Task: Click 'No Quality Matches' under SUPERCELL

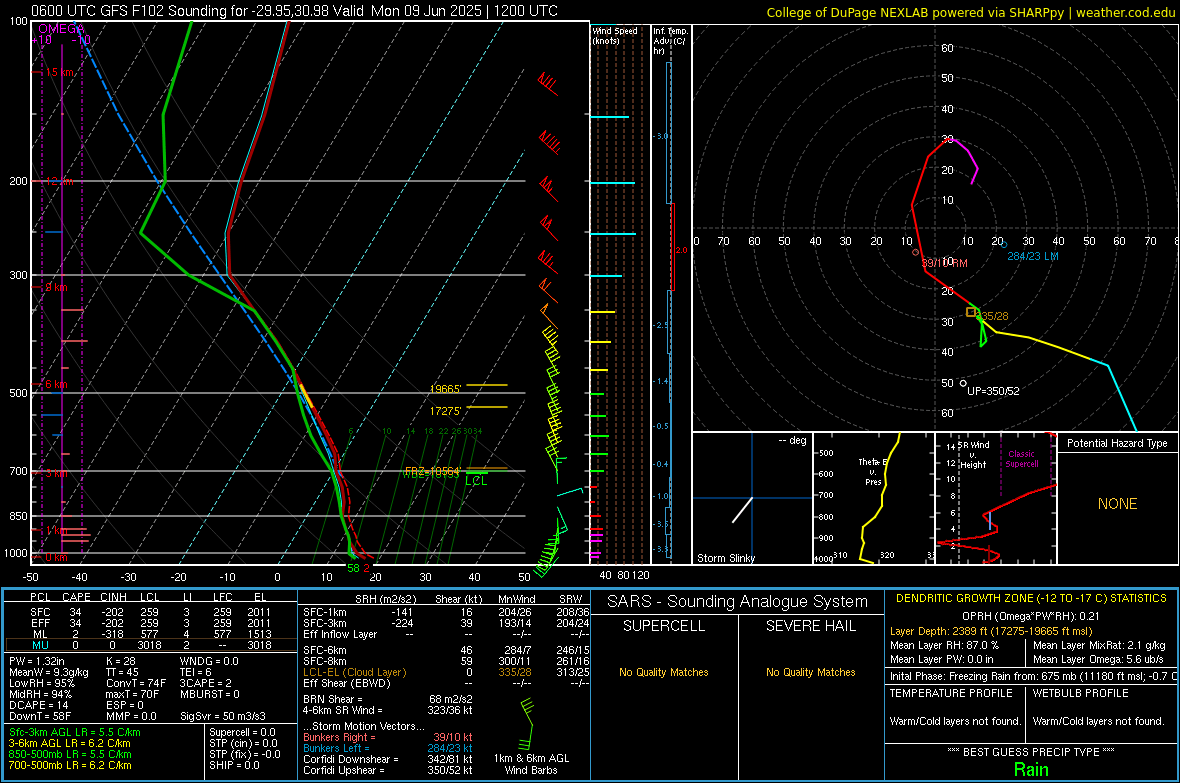Action: tap(664, 672)
